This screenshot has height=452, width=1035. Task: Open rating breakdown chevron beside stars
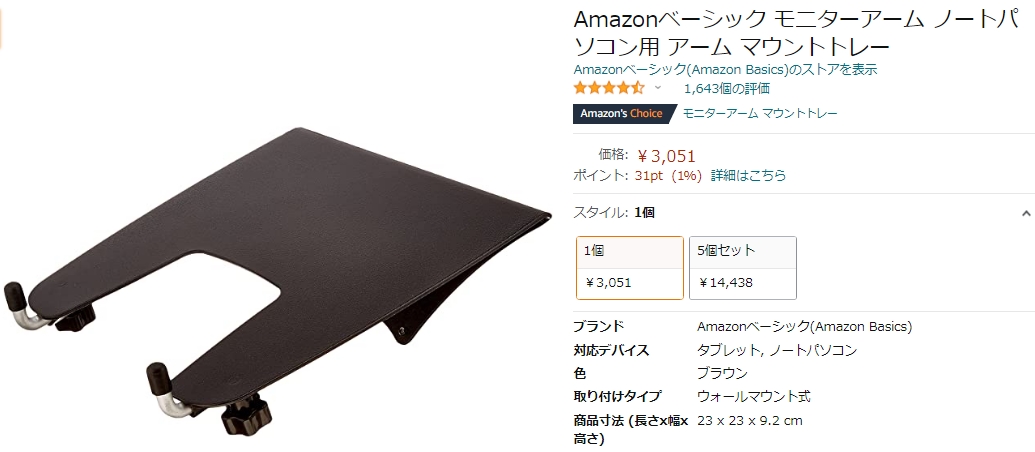[657, 87]
